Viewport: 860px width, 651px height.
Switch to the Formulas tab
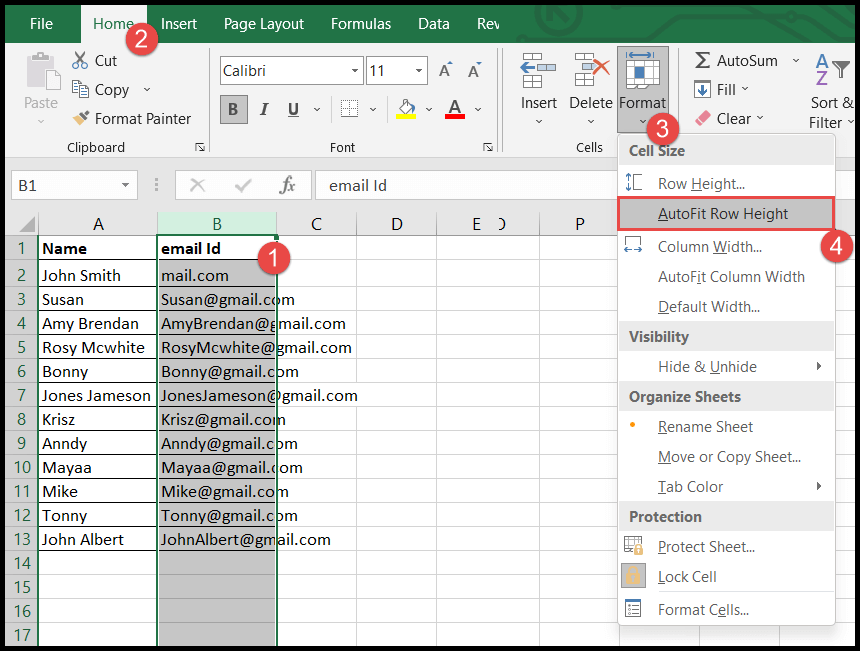(x=361, y=24)
